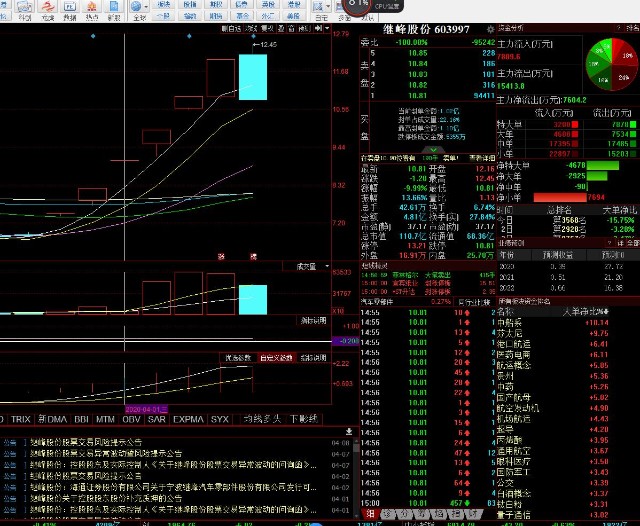
Task: Select the 2021 forecast row
Action: click(568, 277)
